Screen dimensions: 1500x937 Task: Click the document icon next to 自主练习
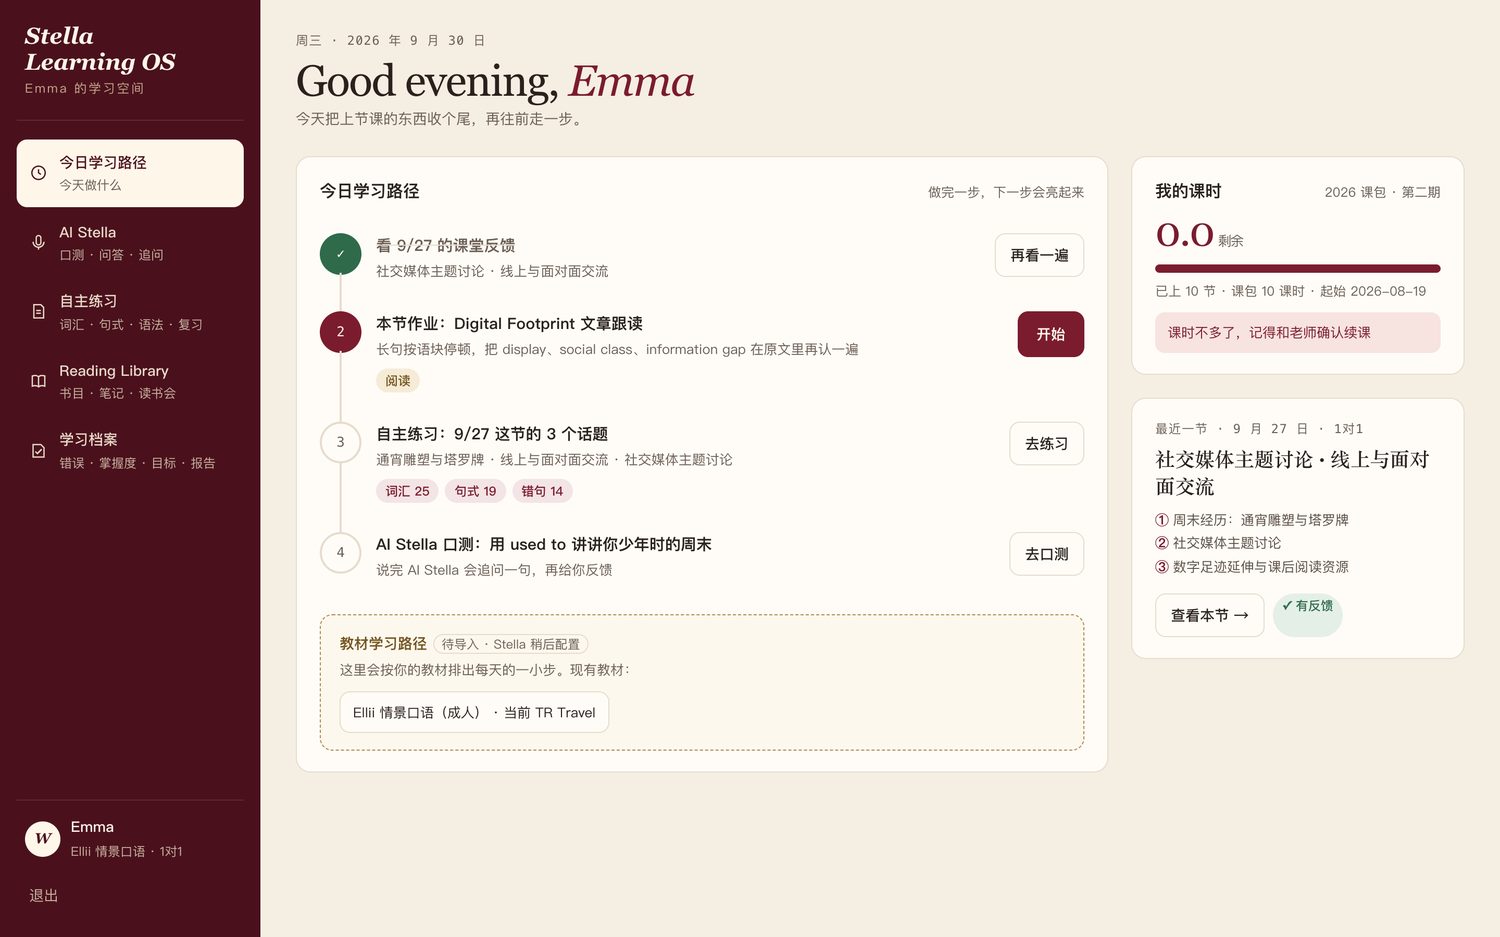pyautogui.click(x=38, y=312)
